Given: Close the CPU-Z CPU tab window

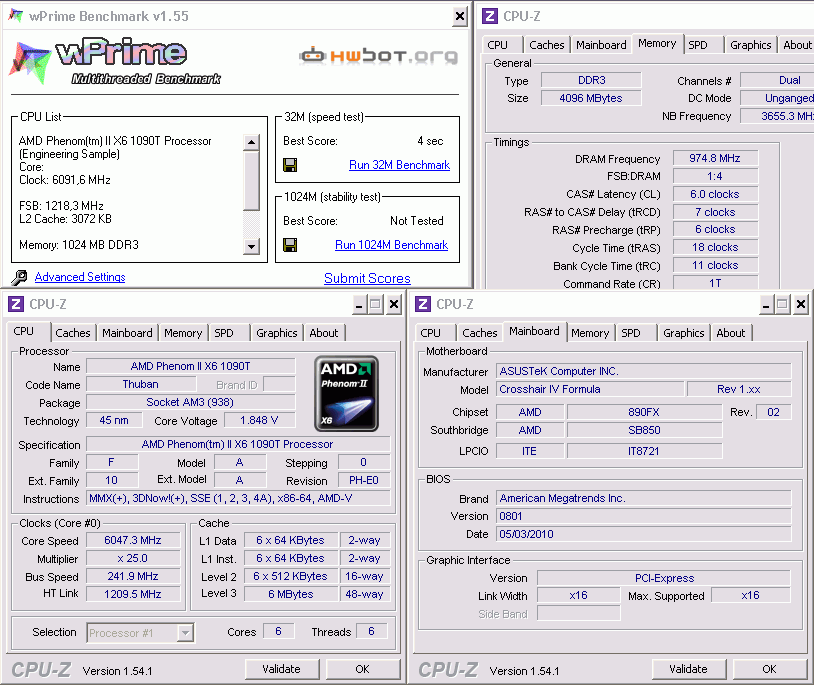Looking at the screenshot, I should pyautogui.click(x=394, y=305).
